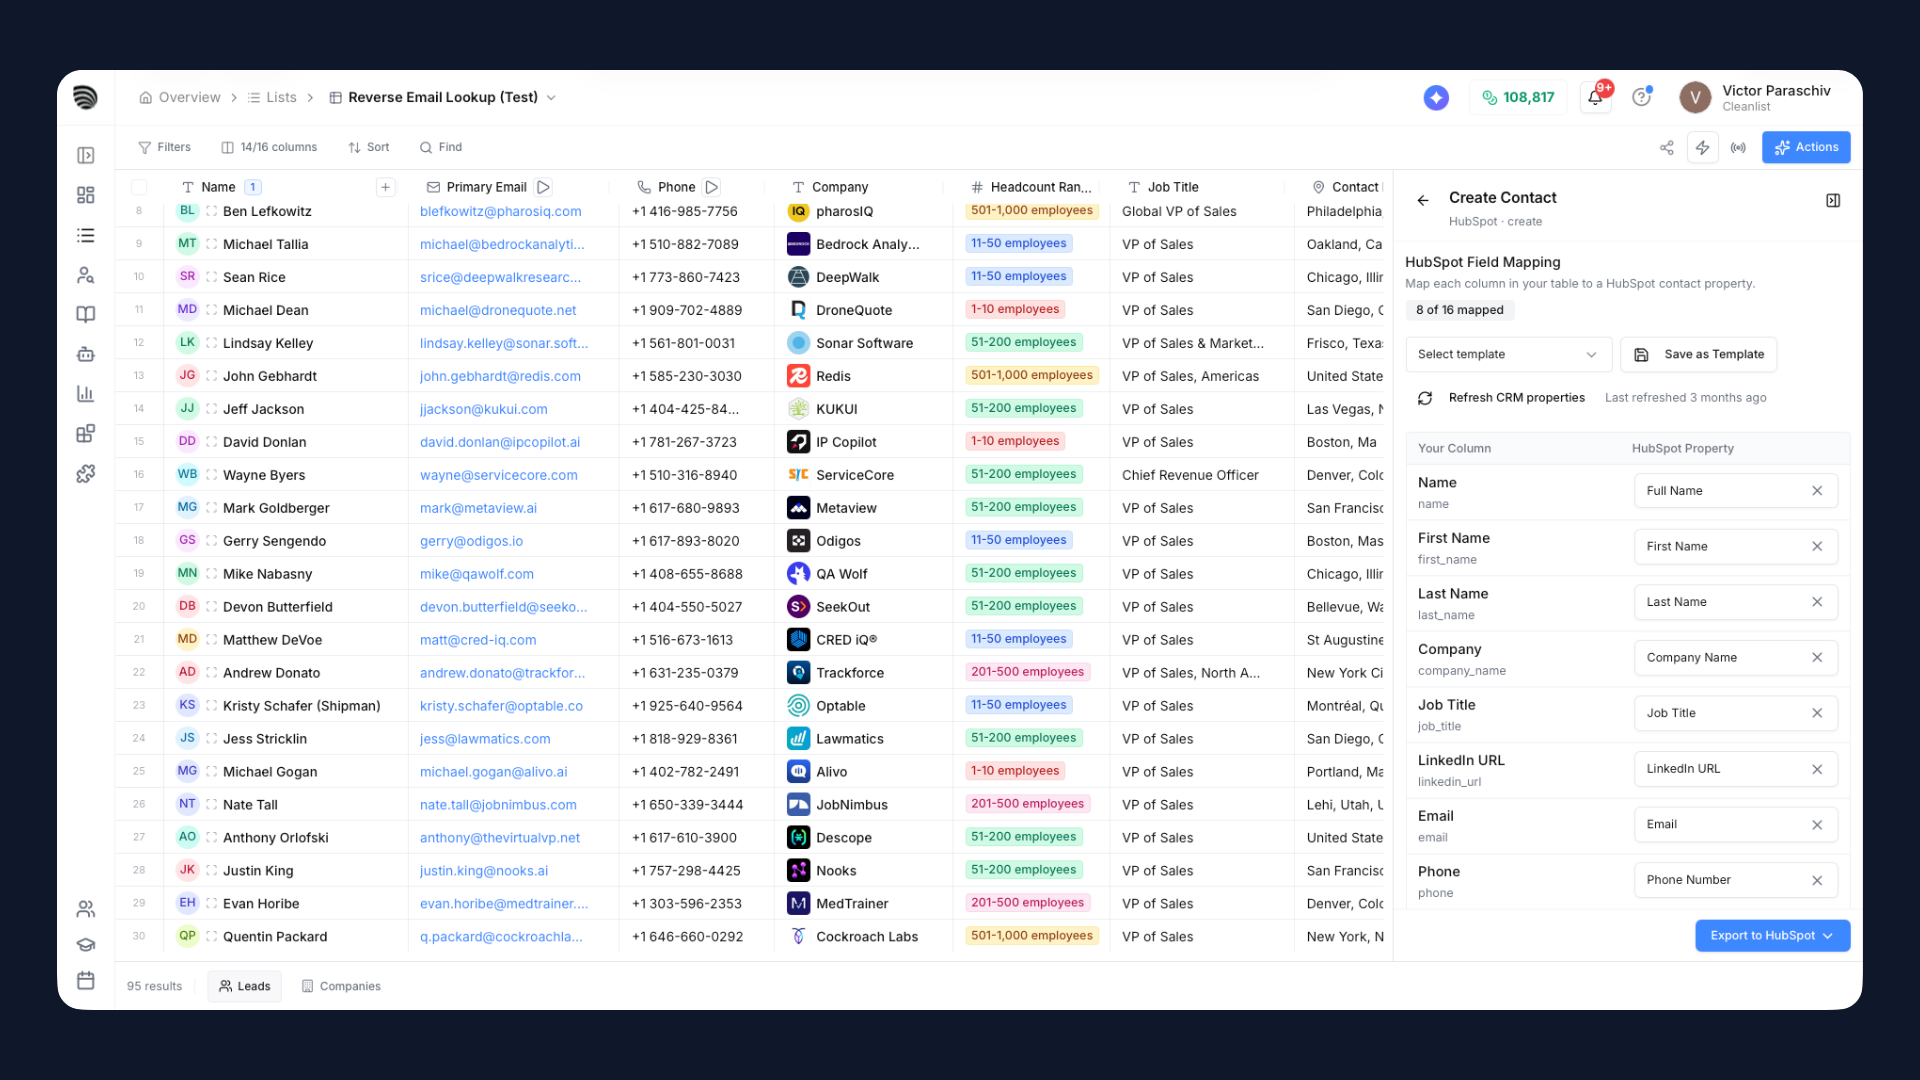Click Save as Template button
This screenshot has height=1080, width=1920.
coord(1698,354)
